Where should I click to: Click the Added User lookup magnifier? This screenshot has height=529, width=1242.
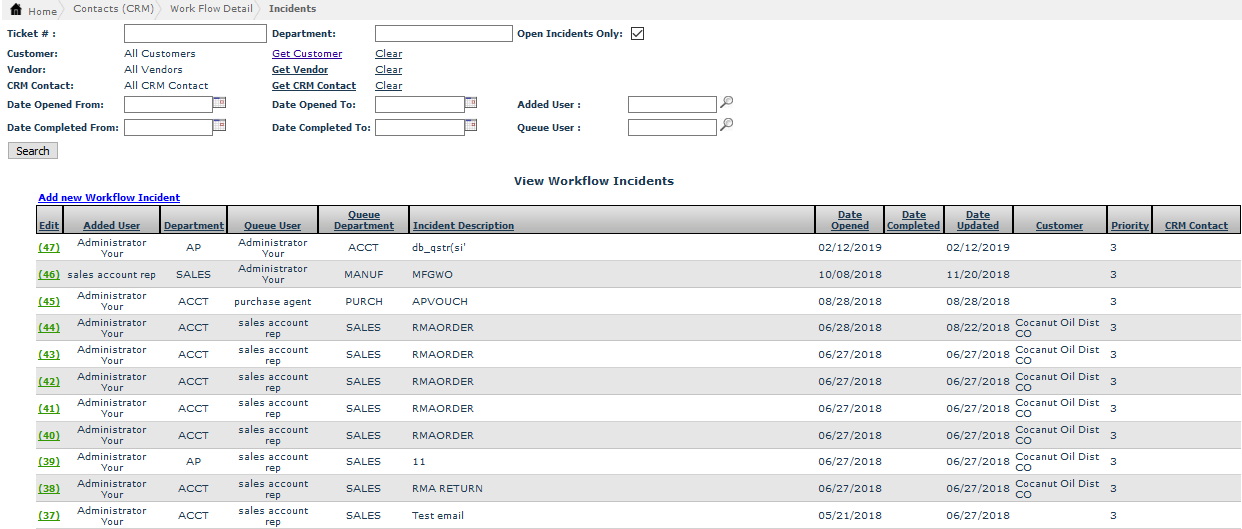[x=727, y=102]
